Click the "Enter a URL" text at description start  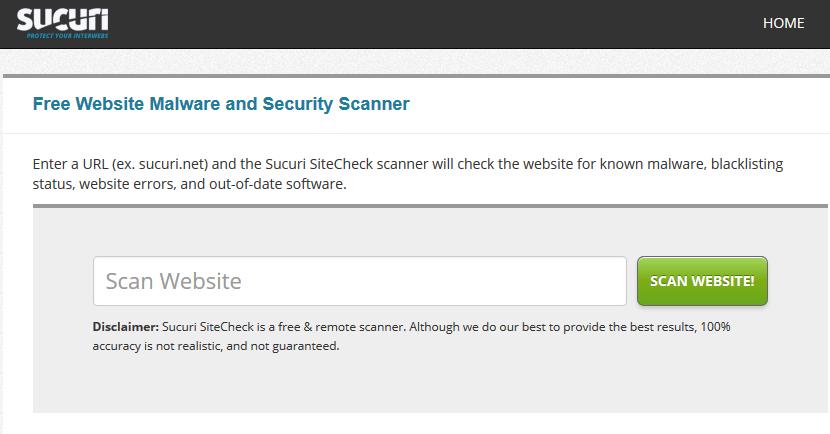(70, 164)
